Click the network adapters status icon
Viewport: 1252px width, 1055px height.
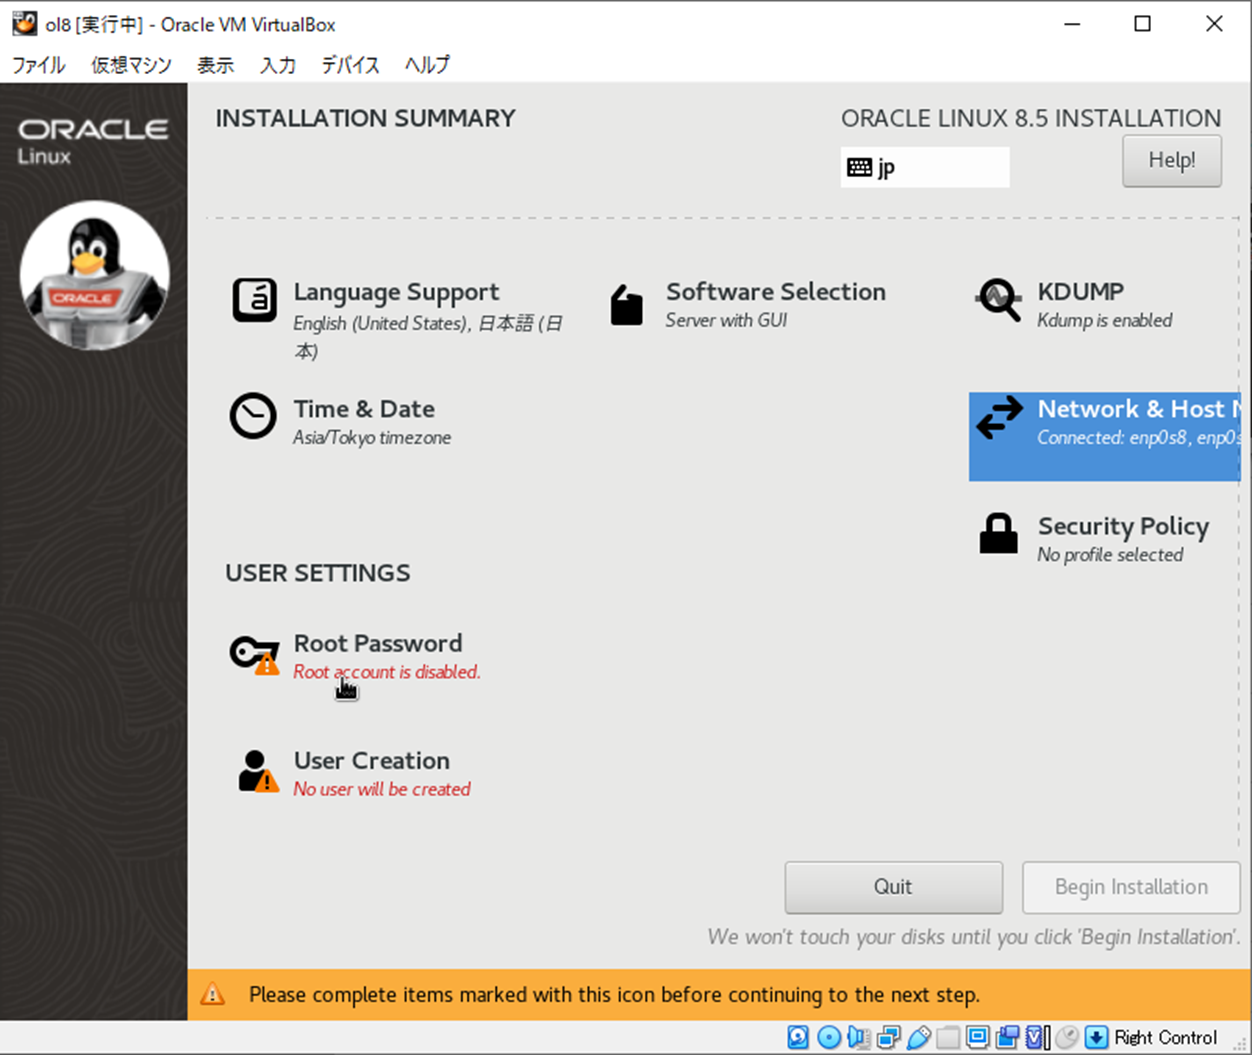click(x=888, y=1037)
